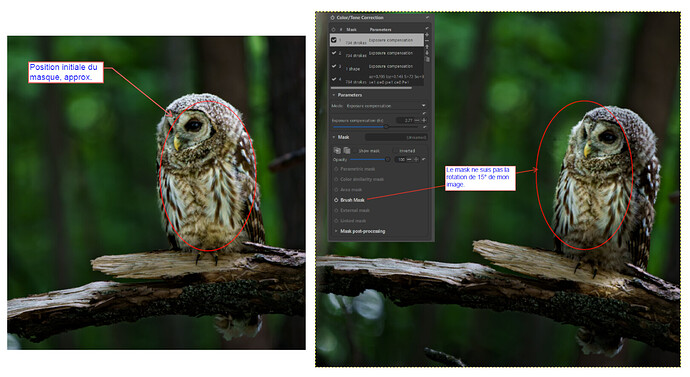Move the selected correction up
The height and width of the screenshot is (377, 690).
pyautogui.click(x=427, y=47)
